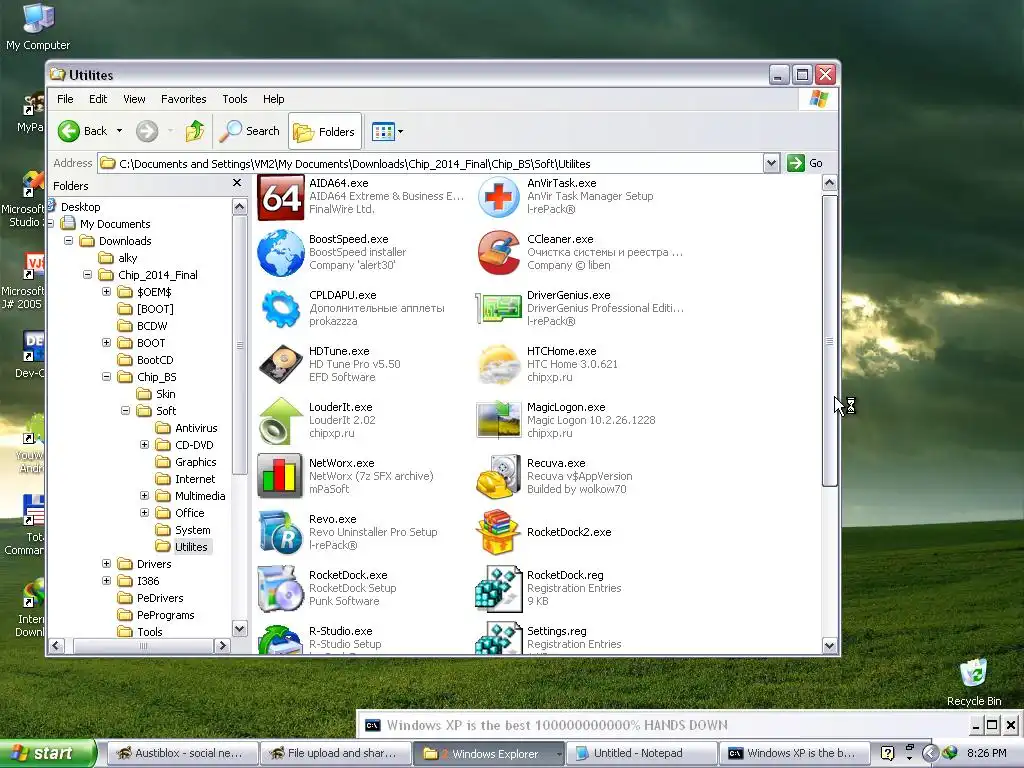1024x768 pixels.
Task: Select the Revo.exe uninstaller icon
Action: click(x=281, y=532)
